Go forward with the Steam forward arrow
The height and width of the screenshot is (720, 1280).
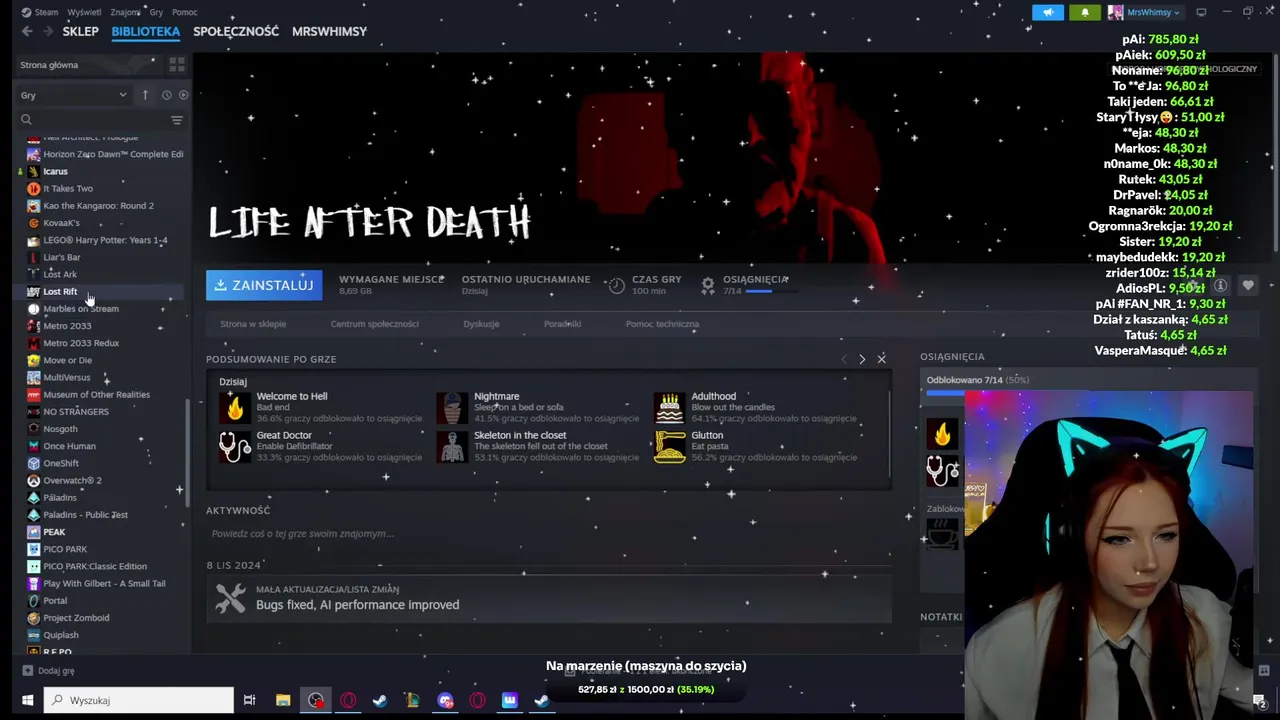tap(46, 31)
